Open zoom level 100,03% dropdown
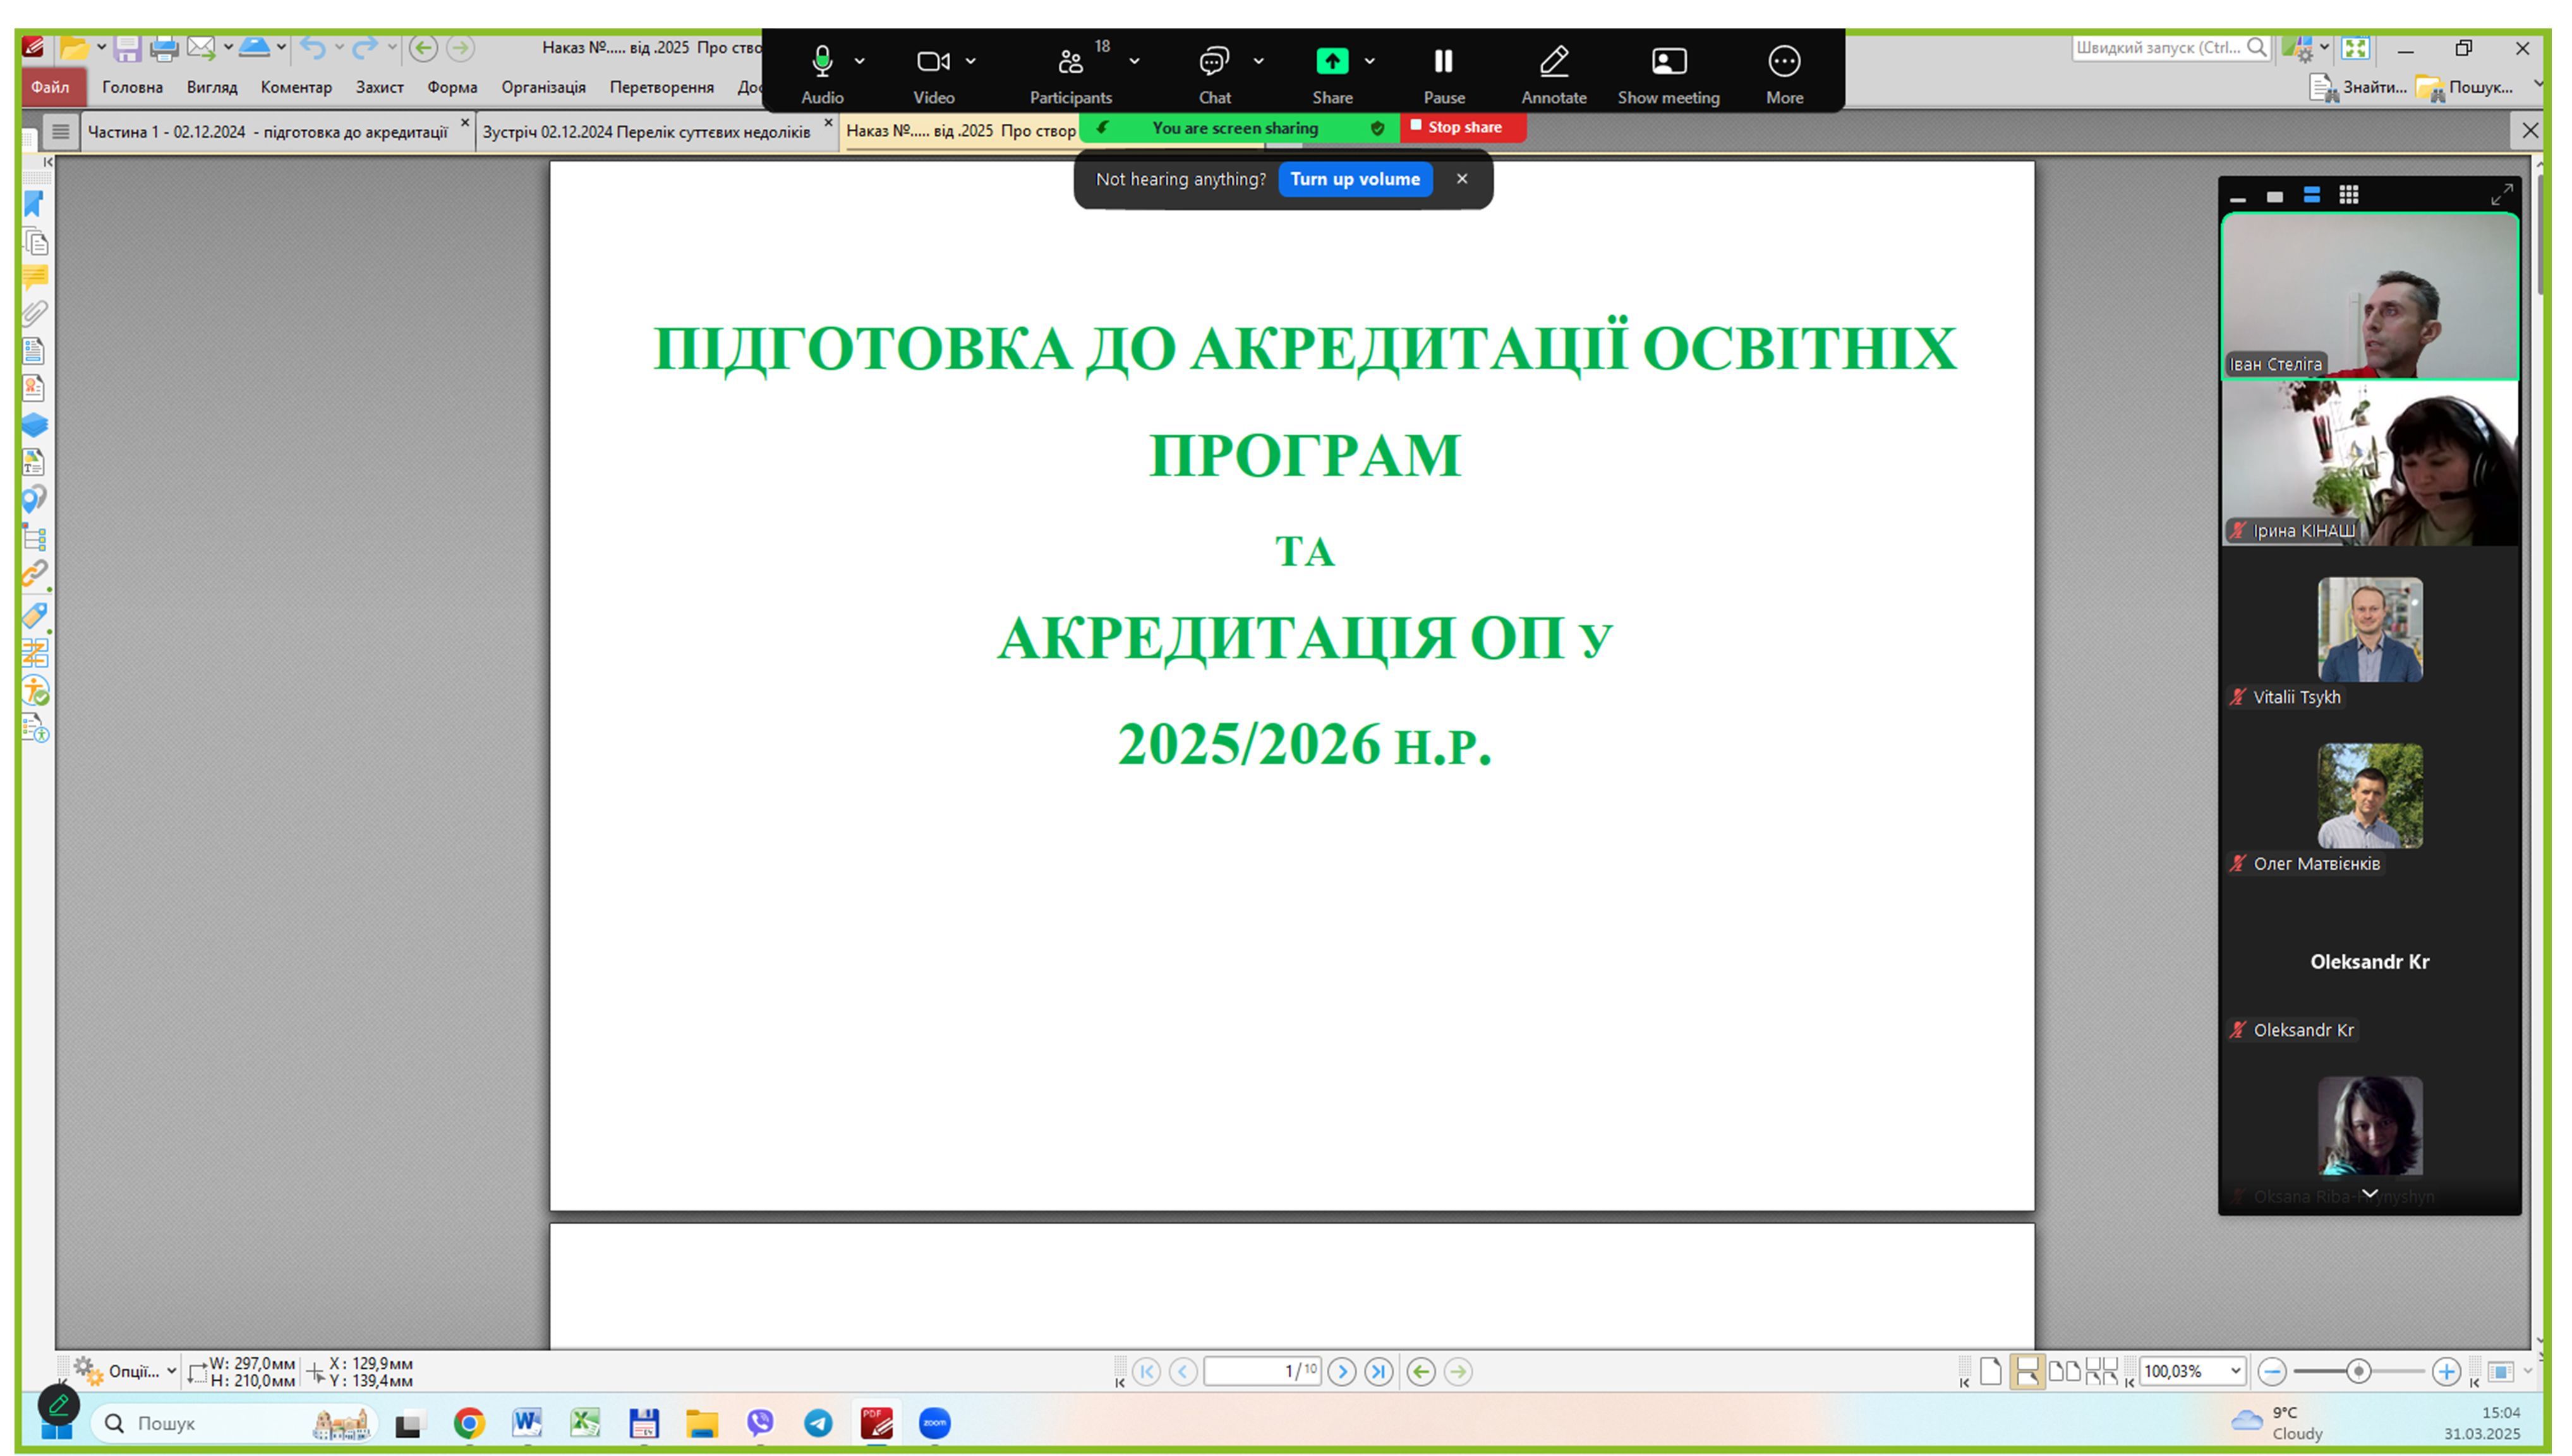The image size is (2572, 1456). click(2235, 1371)
